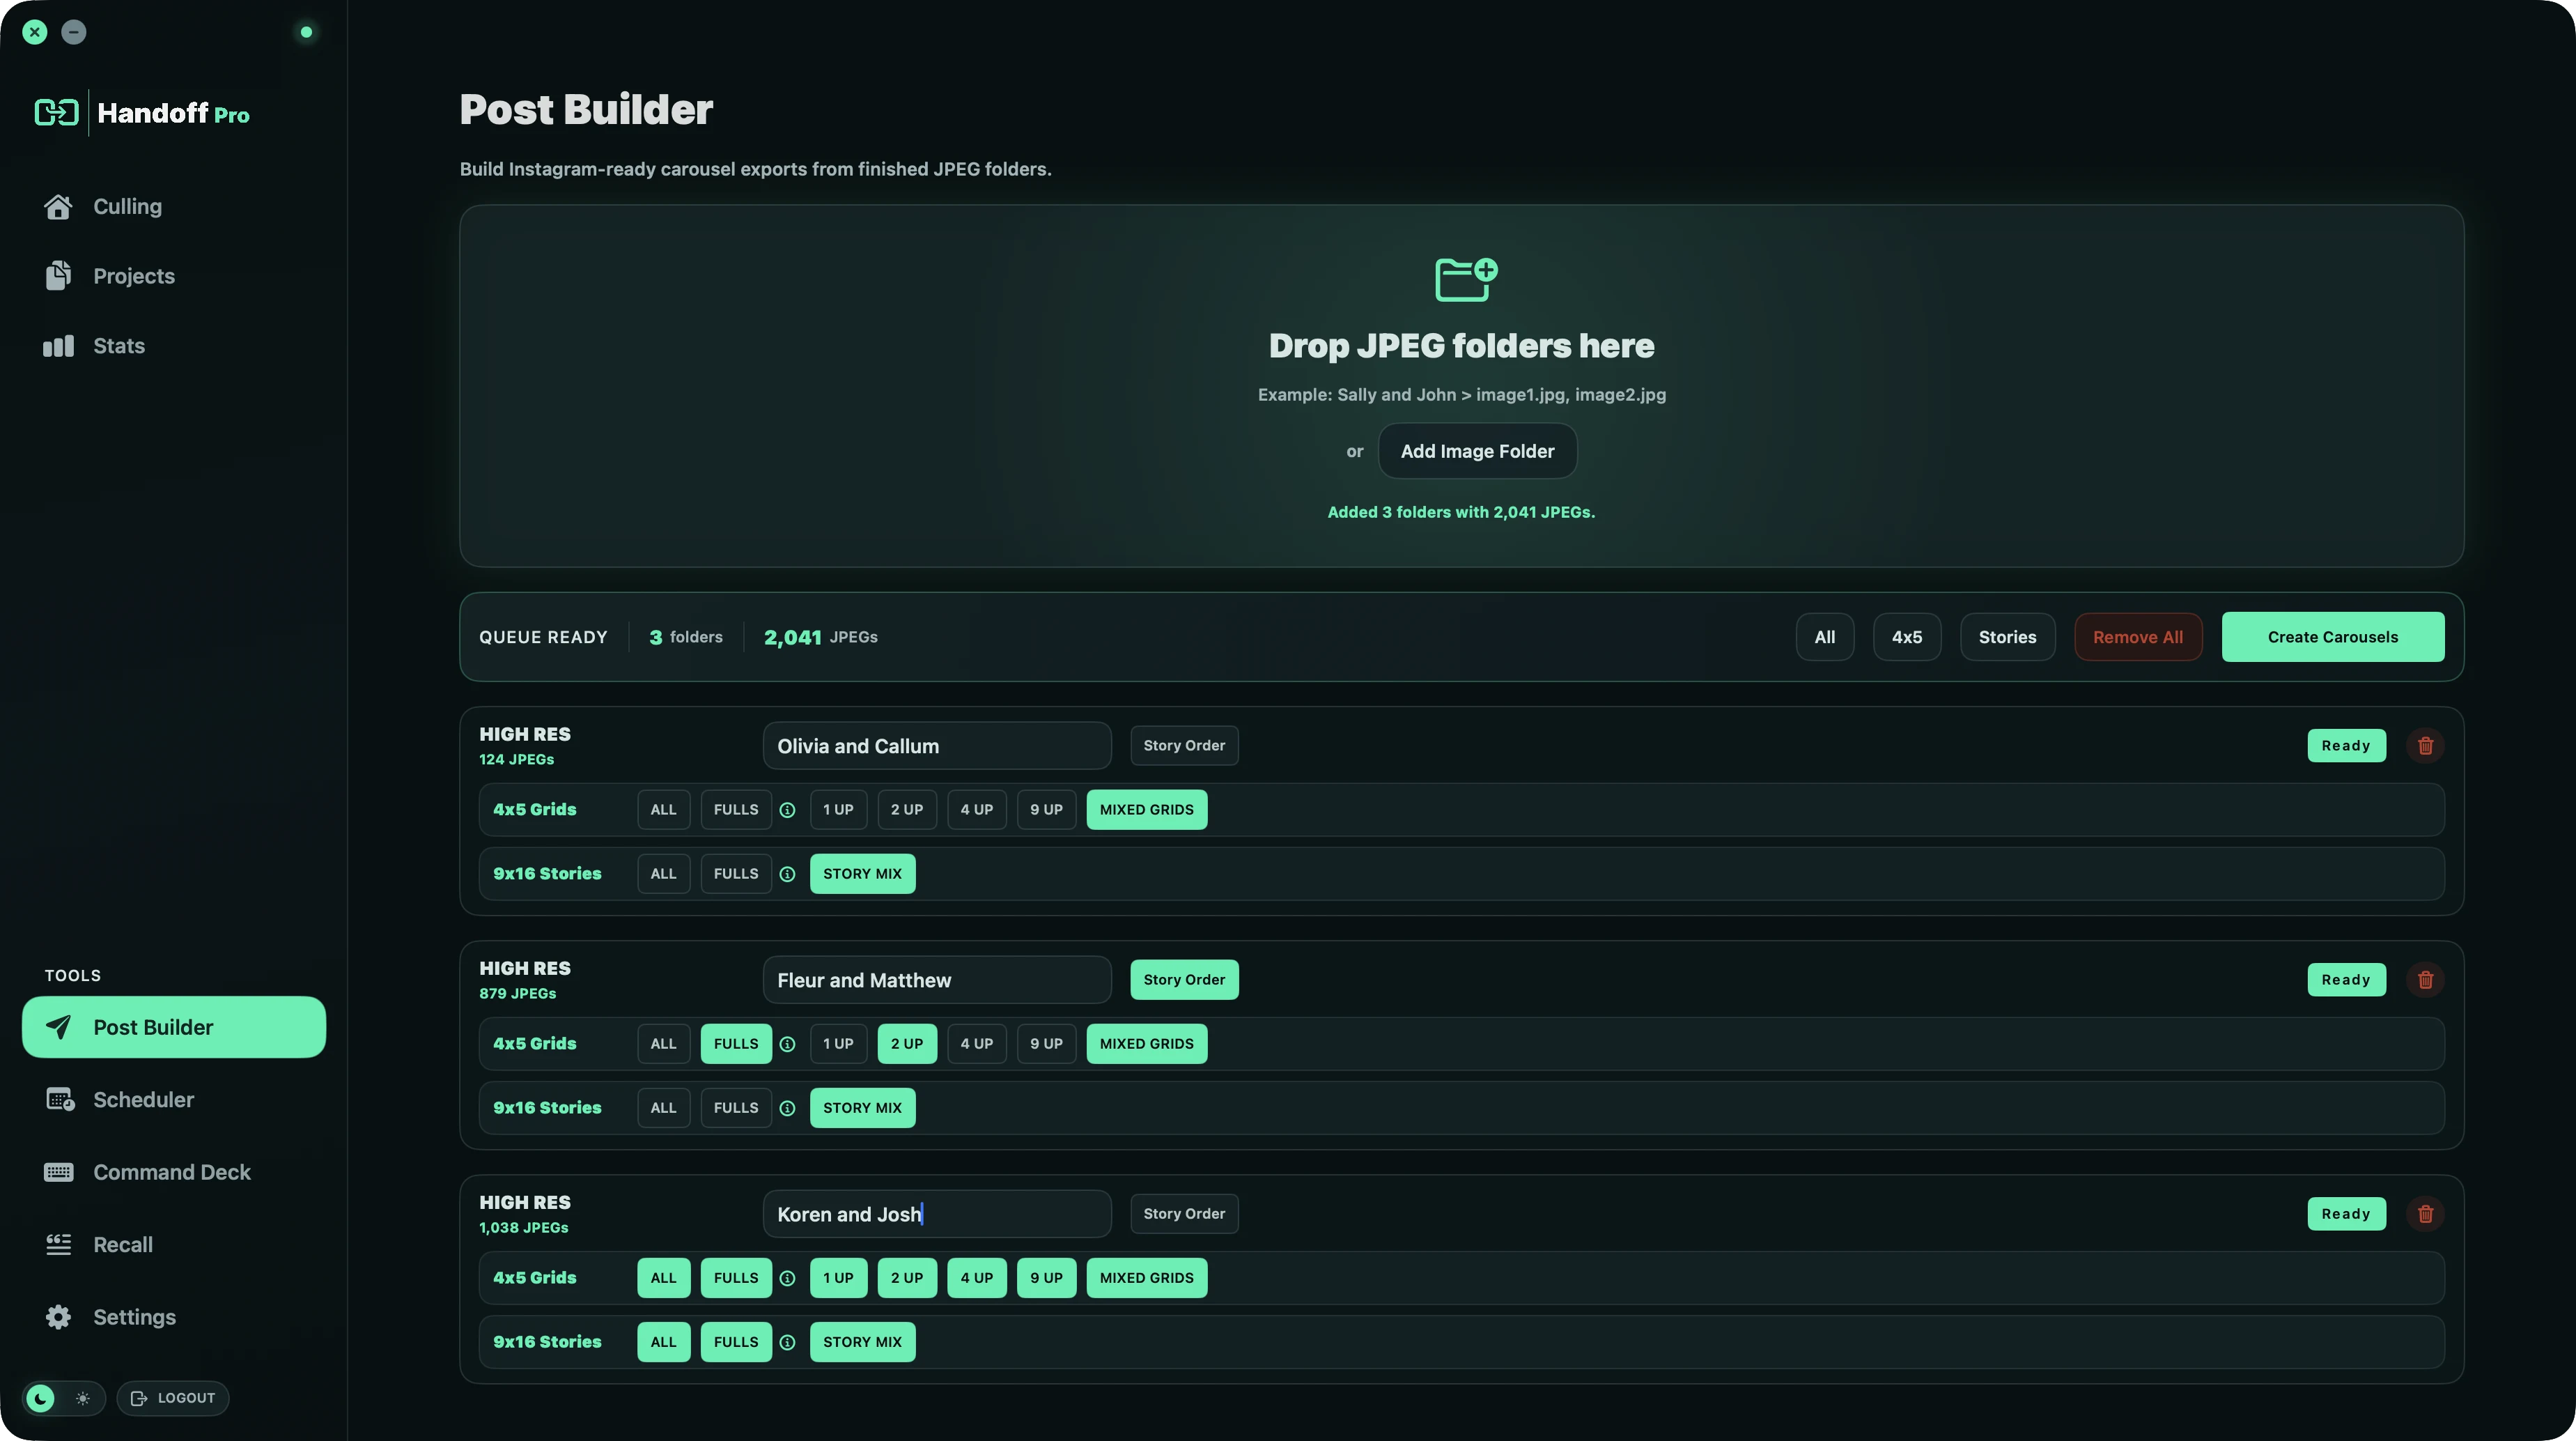Click Ready status for Olivia and Callum
The height and width of the screenshot is (1441, 2576).
coord(2346,746)
